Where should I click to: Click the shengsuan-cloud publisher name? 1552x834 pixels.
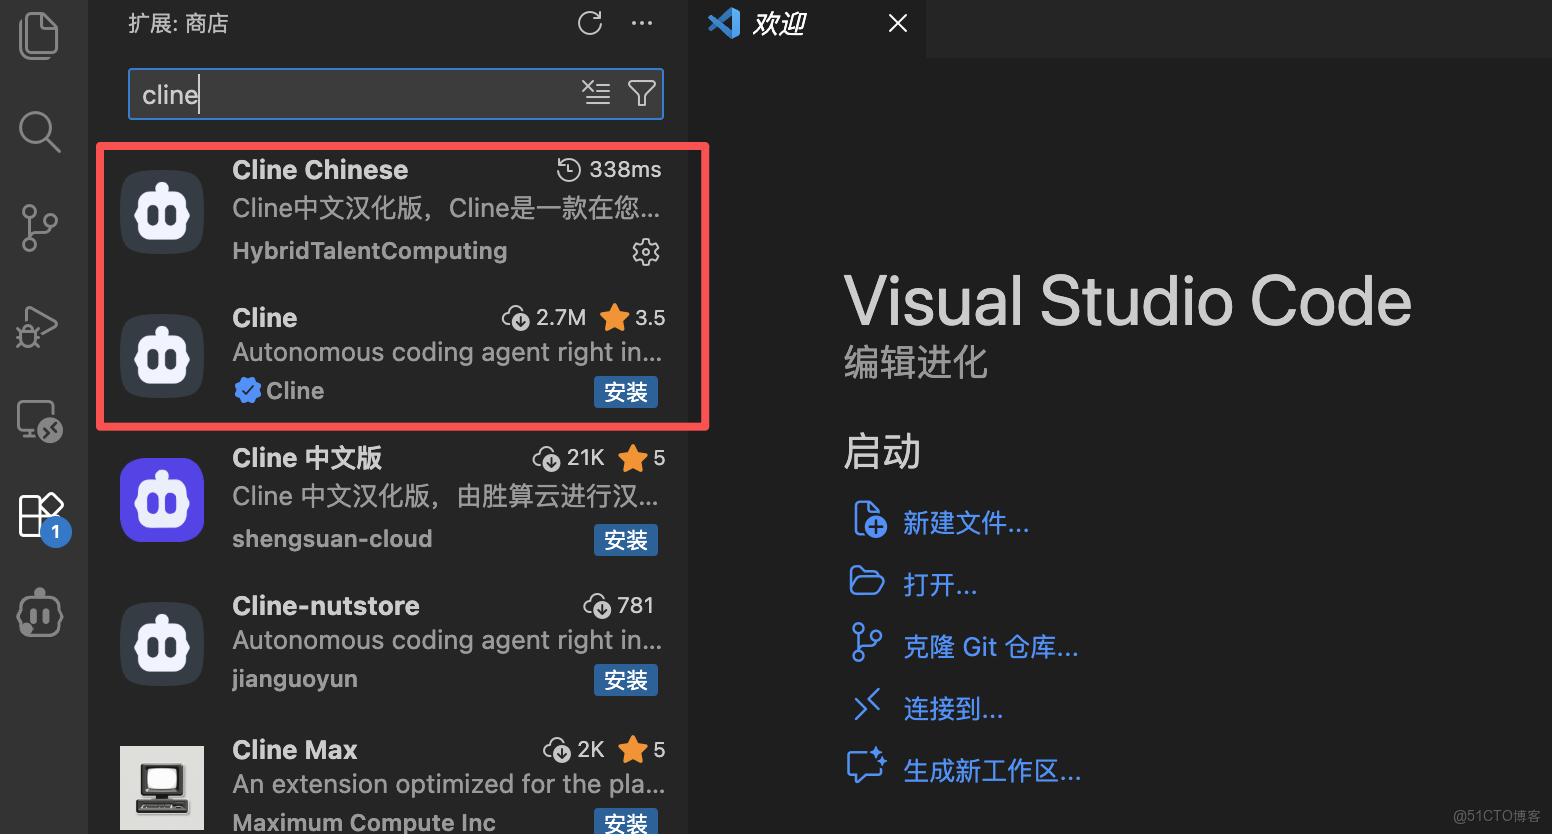[333, 539]
